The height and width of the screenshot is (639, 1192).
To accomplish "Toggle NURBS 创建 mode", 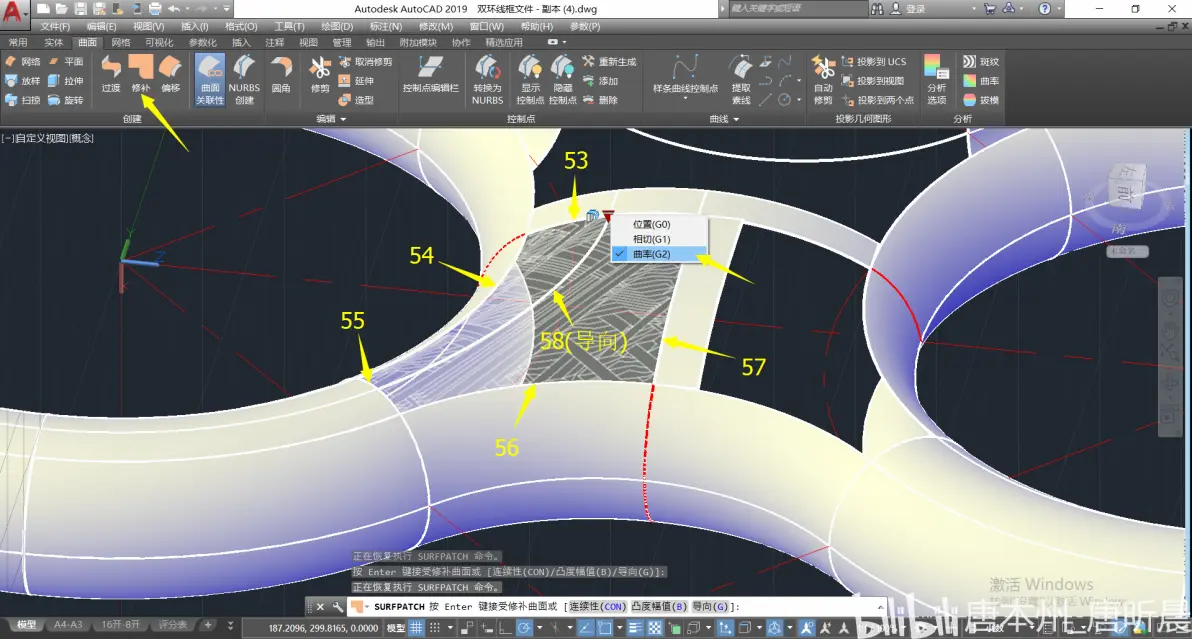I will coord(244,79).
